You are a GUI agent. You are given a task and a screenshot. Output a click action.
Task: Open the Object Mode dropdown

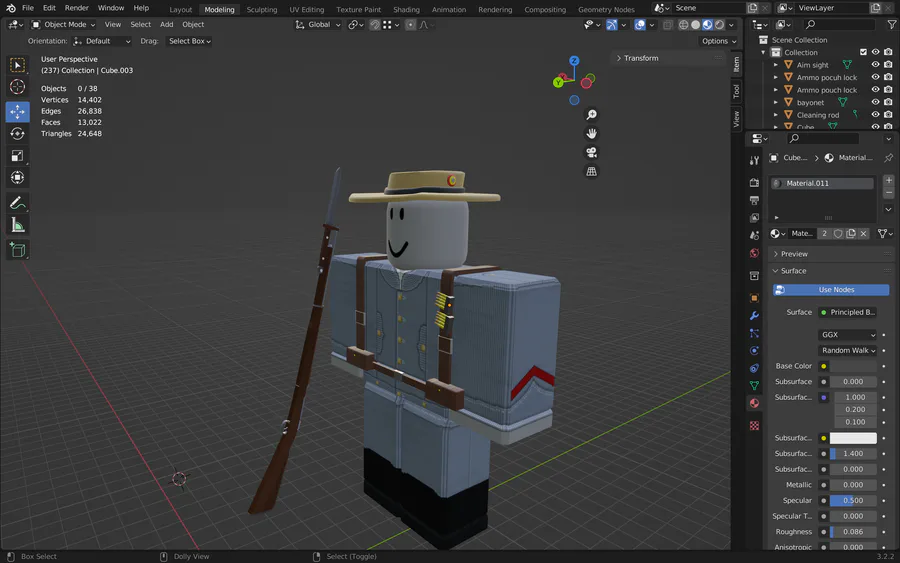(63, 25)
